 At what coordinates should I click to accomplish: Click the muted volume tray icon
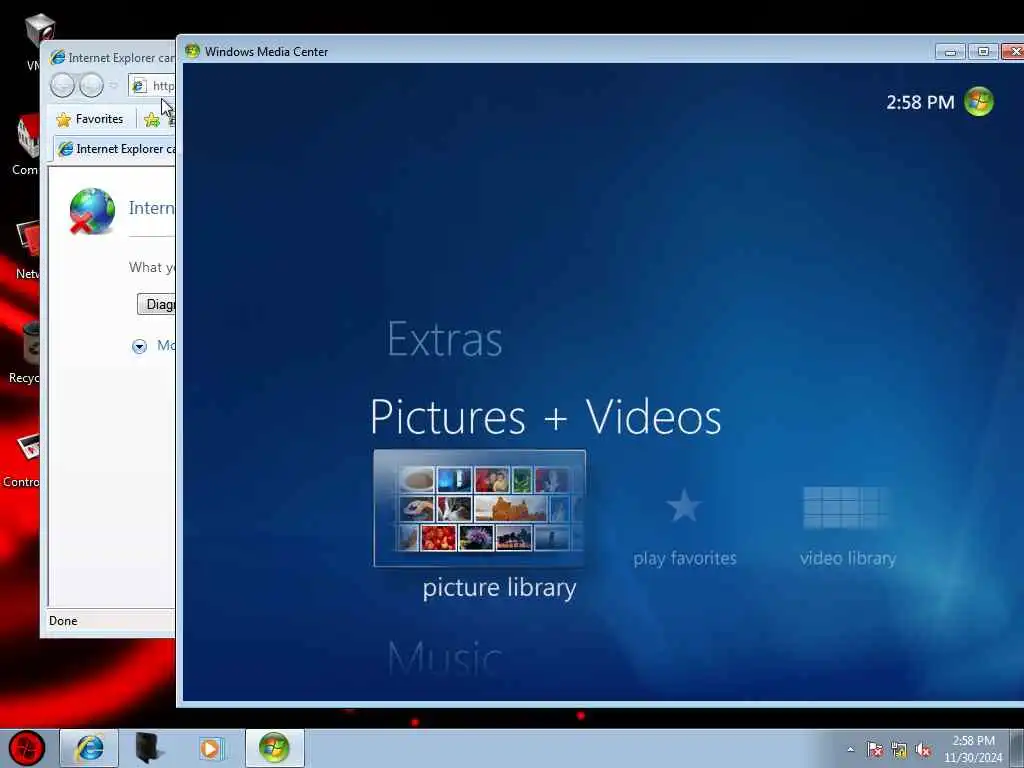(x=923, y=750)
